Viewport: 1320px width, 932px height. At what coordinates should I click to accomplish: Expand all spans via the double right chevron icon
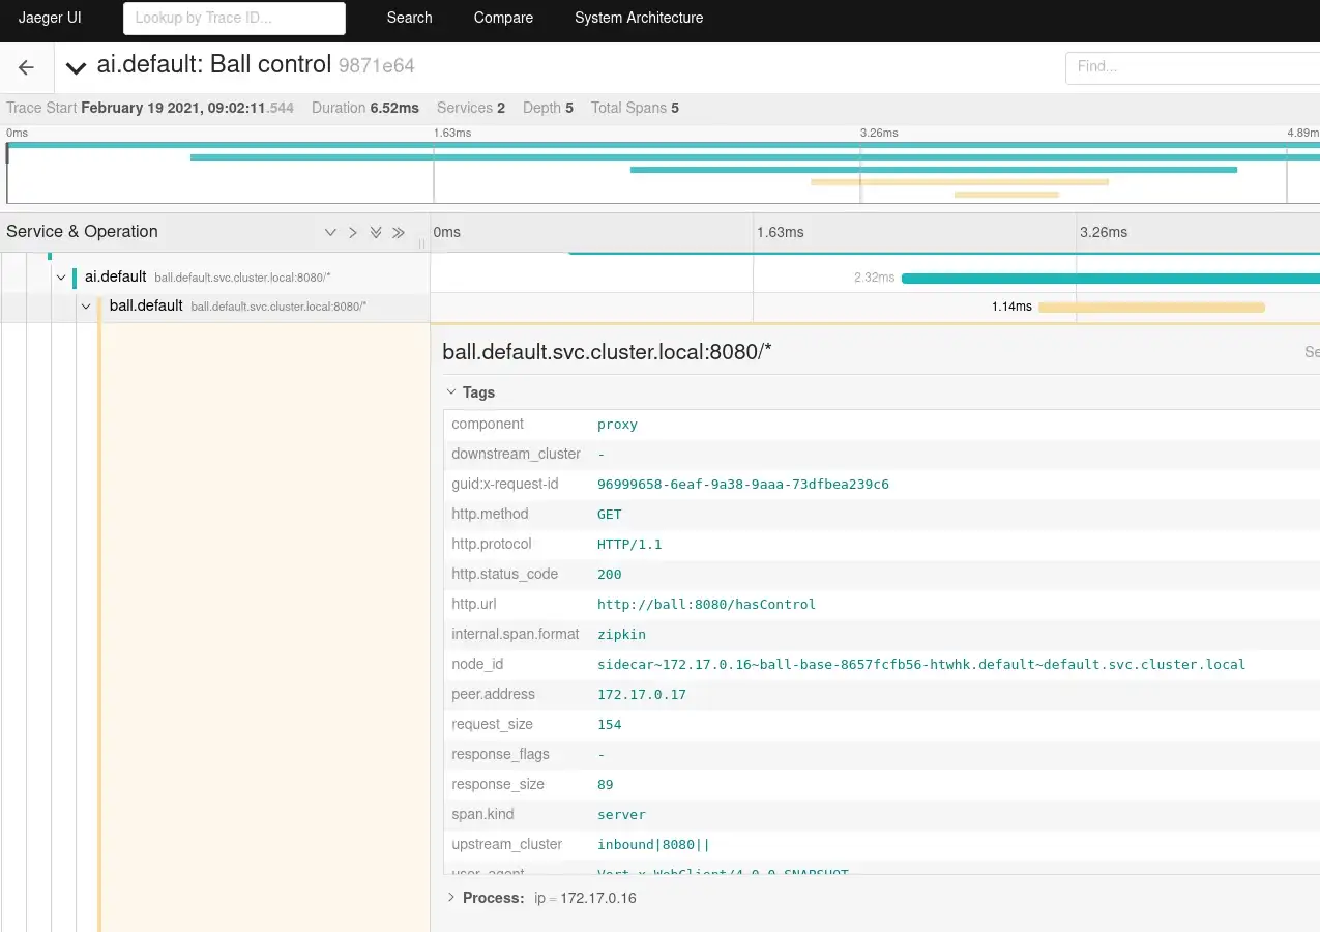398,232
